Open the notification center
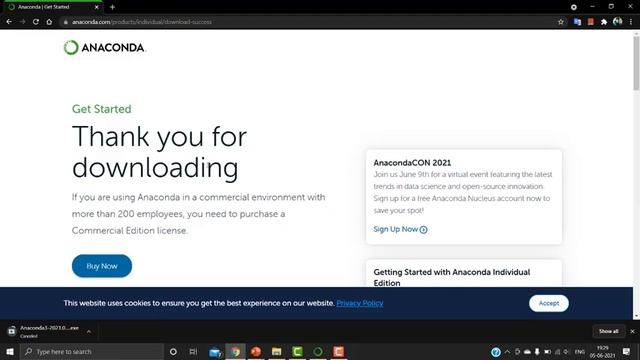This screenshot has width=640, height=360. (x=627, y=351)
